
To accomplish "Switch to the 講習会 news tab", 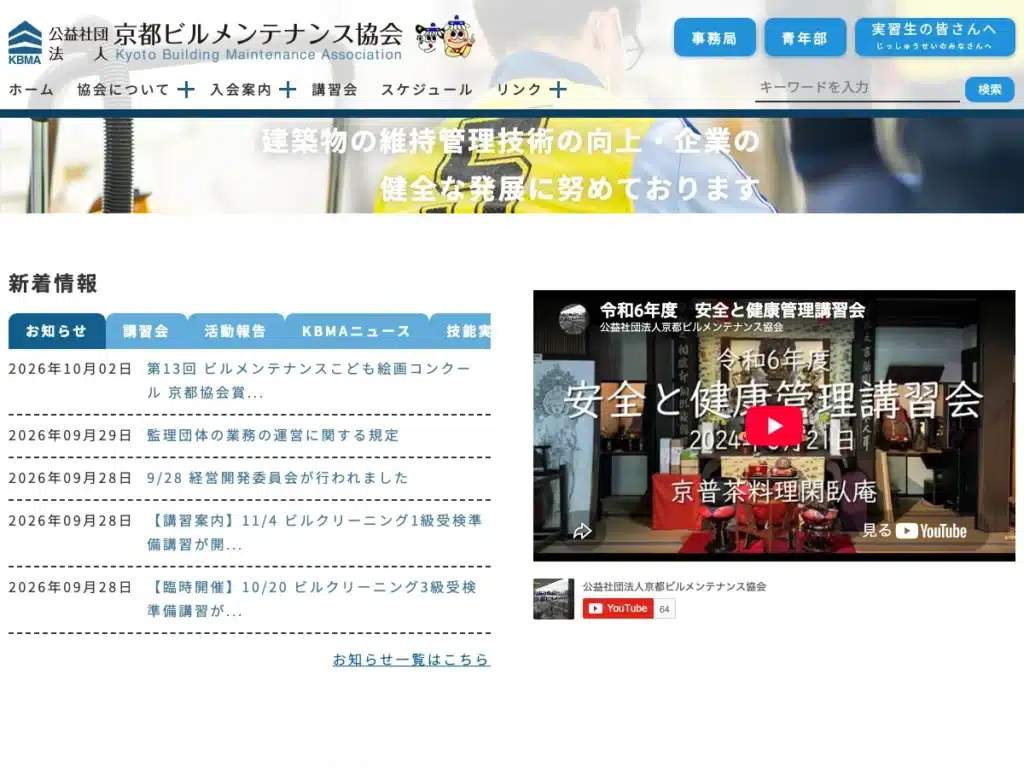I will point(146,331).
